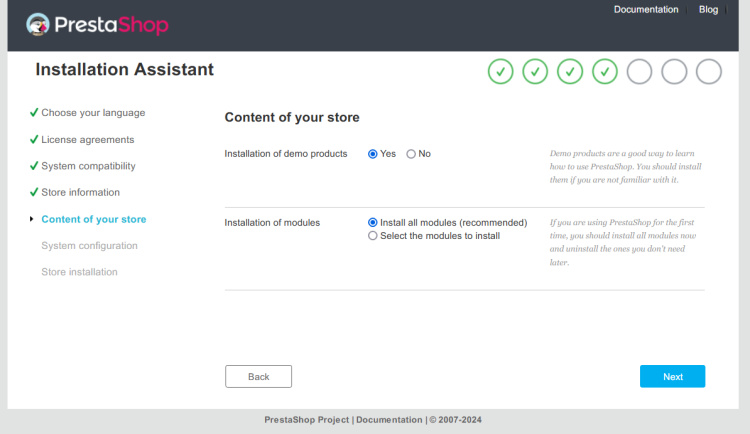Open the PrestaShop Project footer link
This screenshot has width=750, height=434.
(x=306, y=420)
